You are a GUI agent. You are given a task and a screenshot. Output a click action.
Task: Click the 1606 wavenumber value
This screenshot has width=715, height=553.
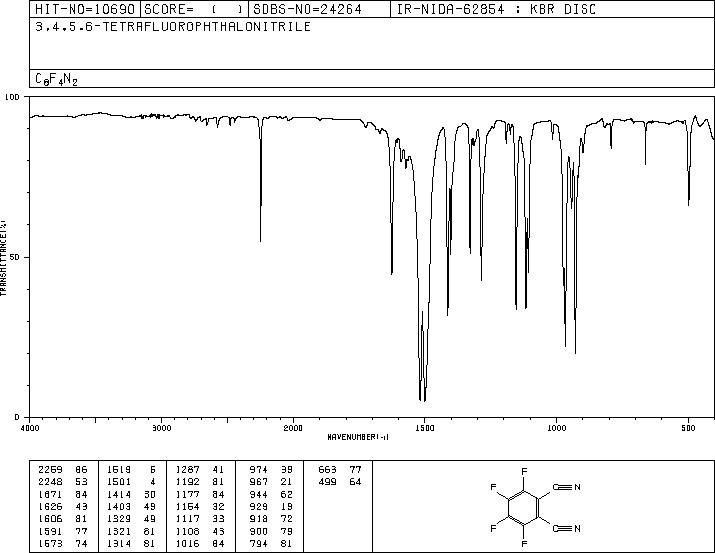(x=50, y=519)
